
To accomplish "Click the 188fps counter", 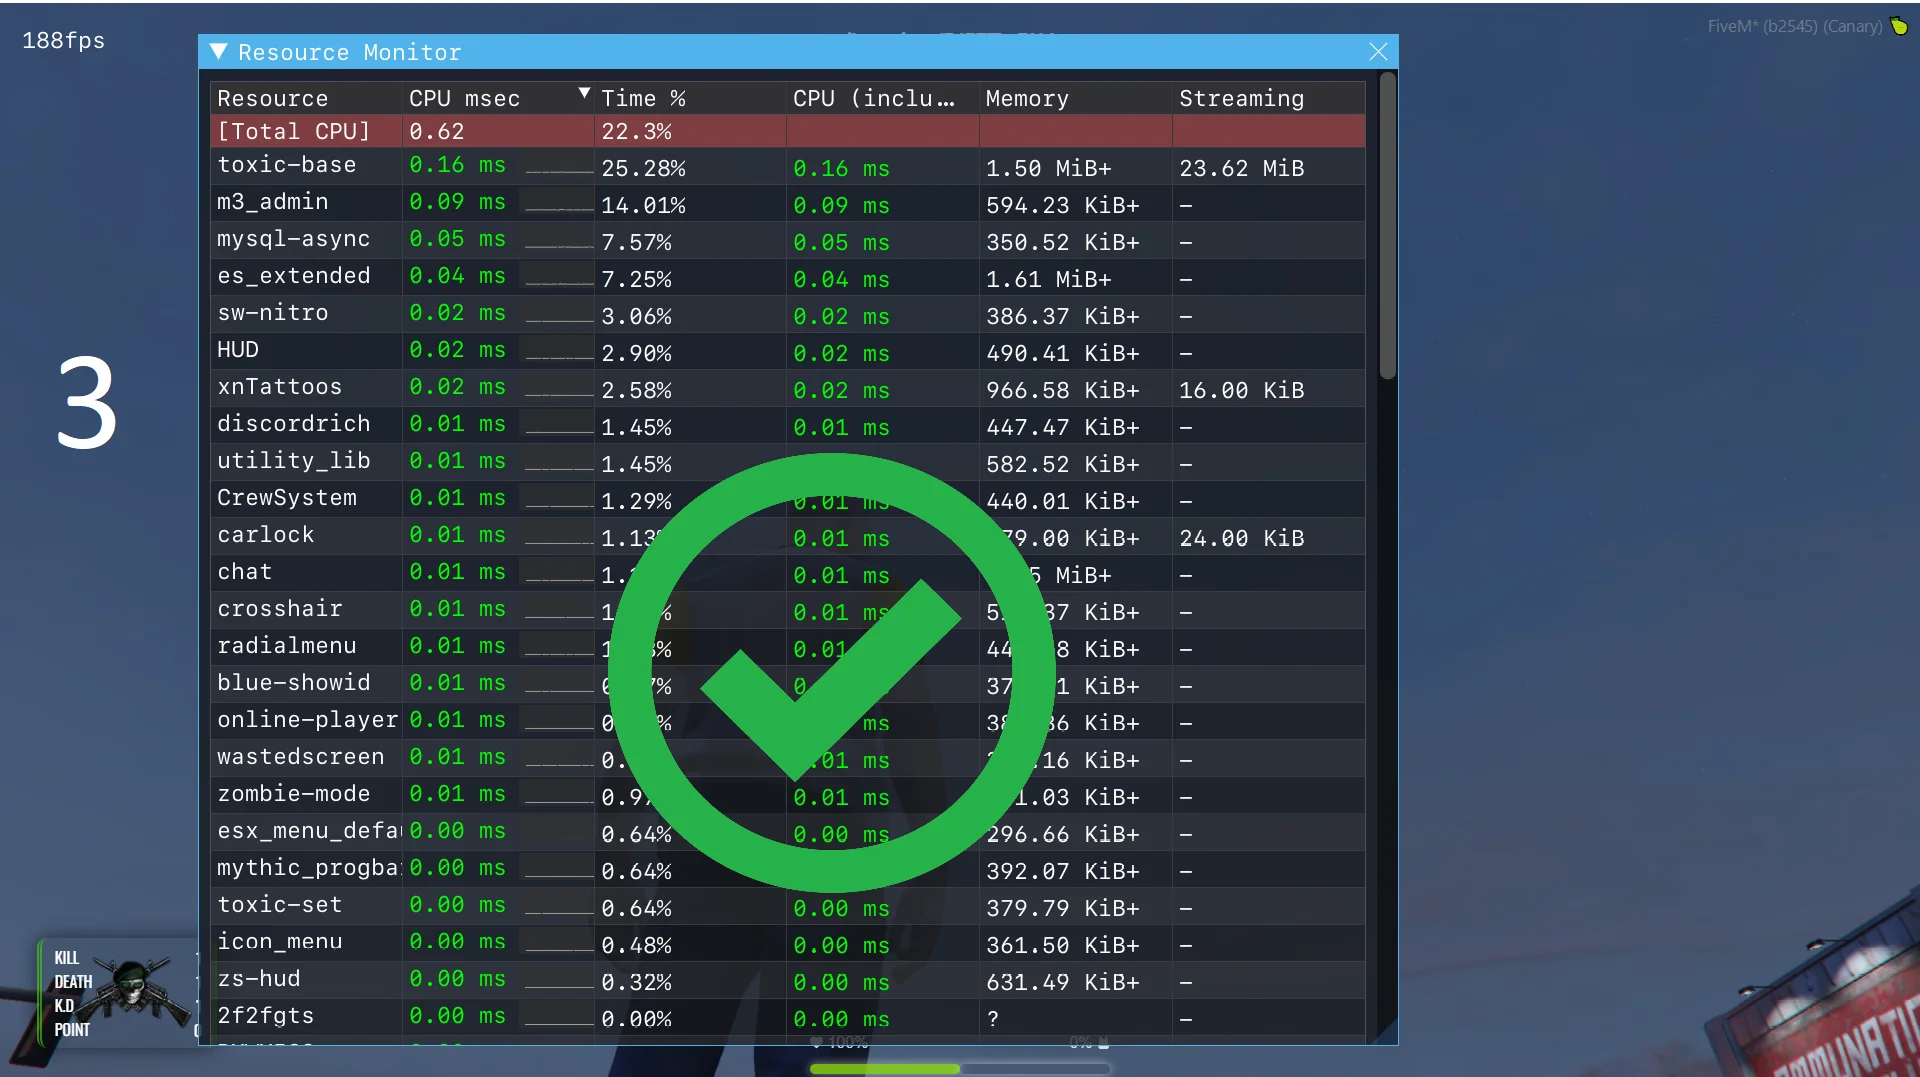I will coord(64,41).
